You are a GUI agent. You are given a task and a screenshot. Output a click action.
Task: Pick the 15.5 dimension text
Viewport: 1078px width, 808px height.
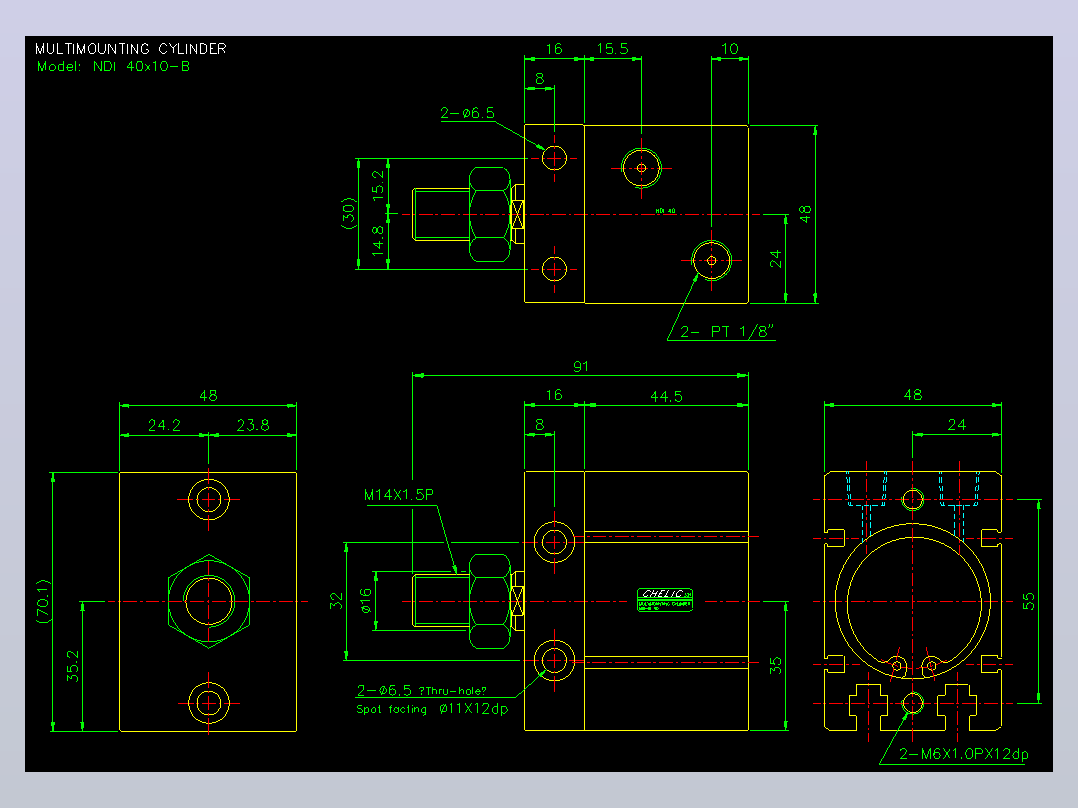[613, 49]
